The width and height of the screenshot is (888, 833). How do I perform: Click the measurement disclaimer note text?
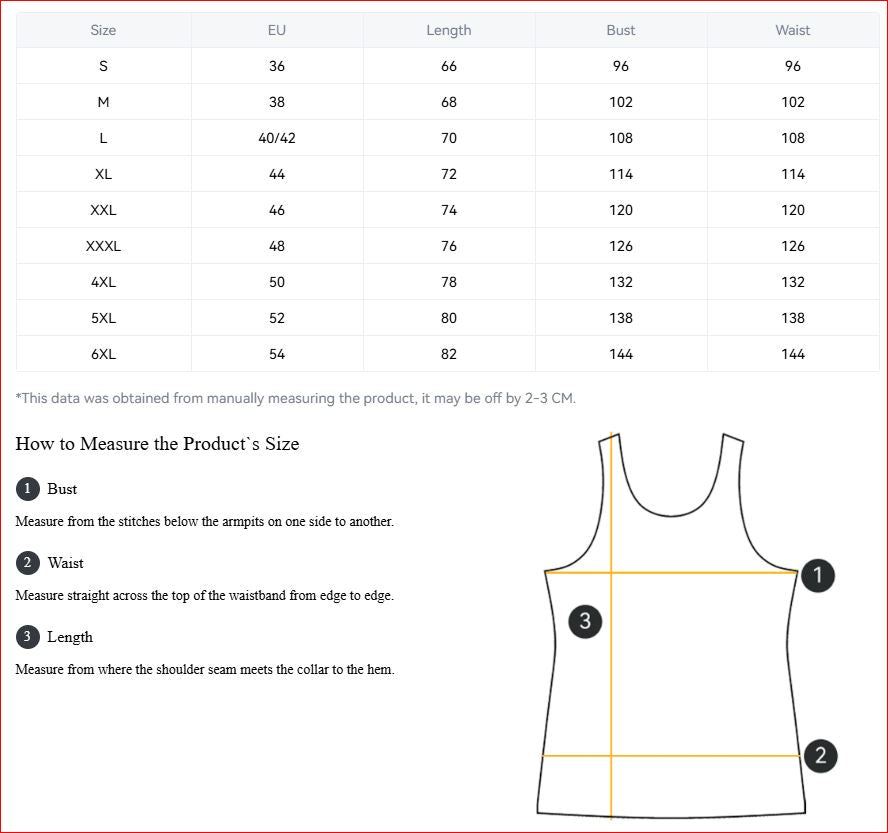coord(296,398)
